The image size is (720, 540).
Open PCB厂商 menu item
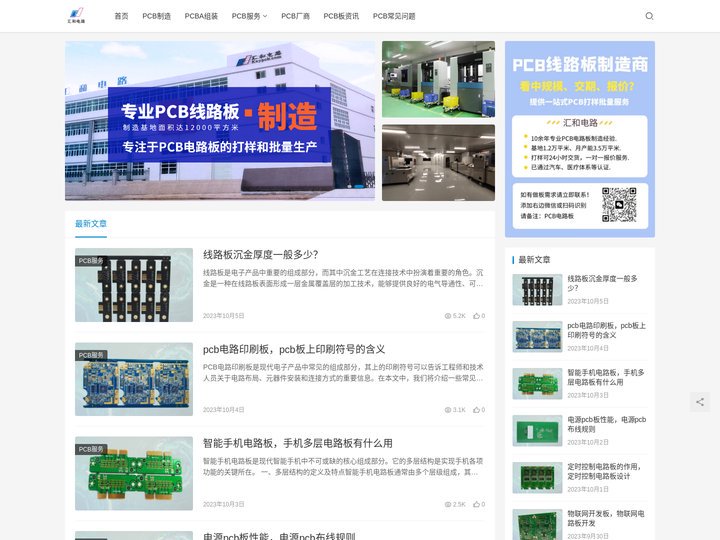click(295, 16)
